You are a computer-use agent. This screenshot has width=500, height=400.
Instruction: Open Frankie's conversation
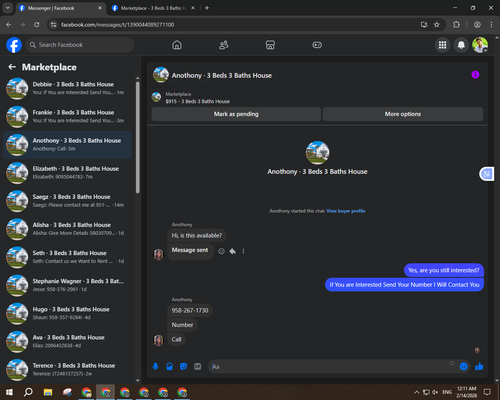pyautogui.click(x=68, y=117)
